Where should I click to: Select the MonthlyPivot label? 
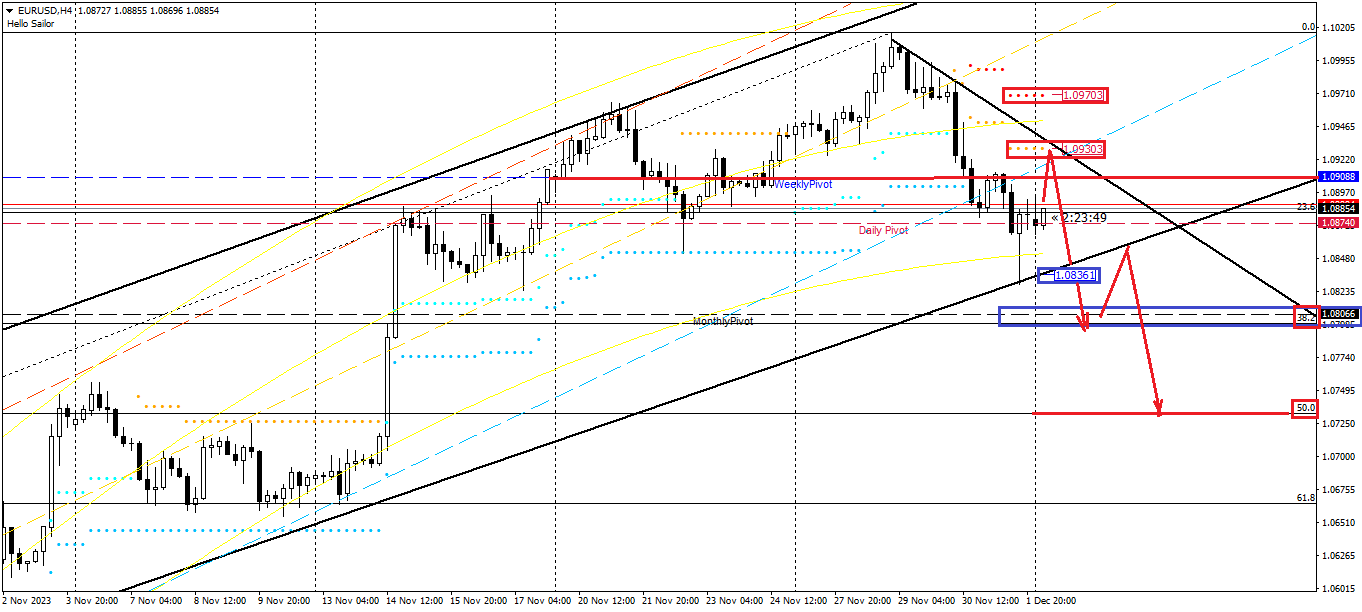coord(723,321)
